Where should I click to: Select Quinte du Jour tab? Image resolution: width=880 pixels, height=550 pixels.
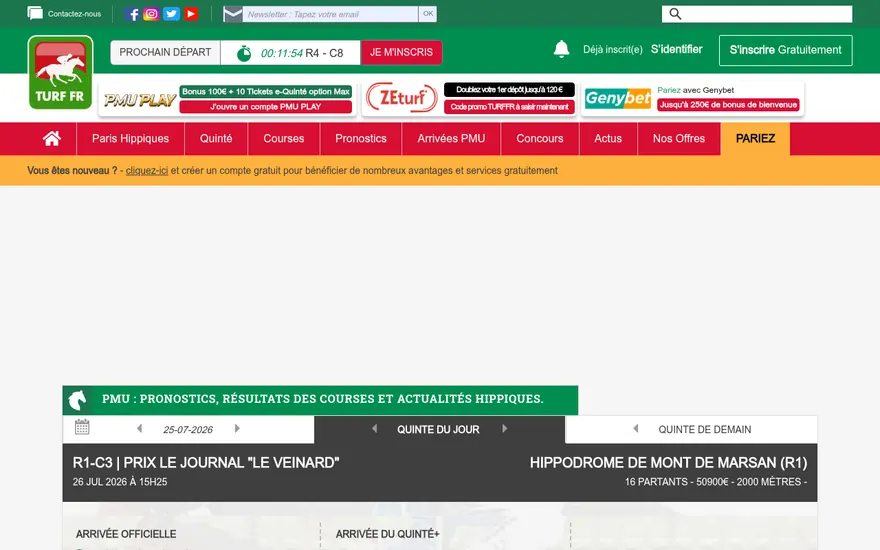pos(438,429)
